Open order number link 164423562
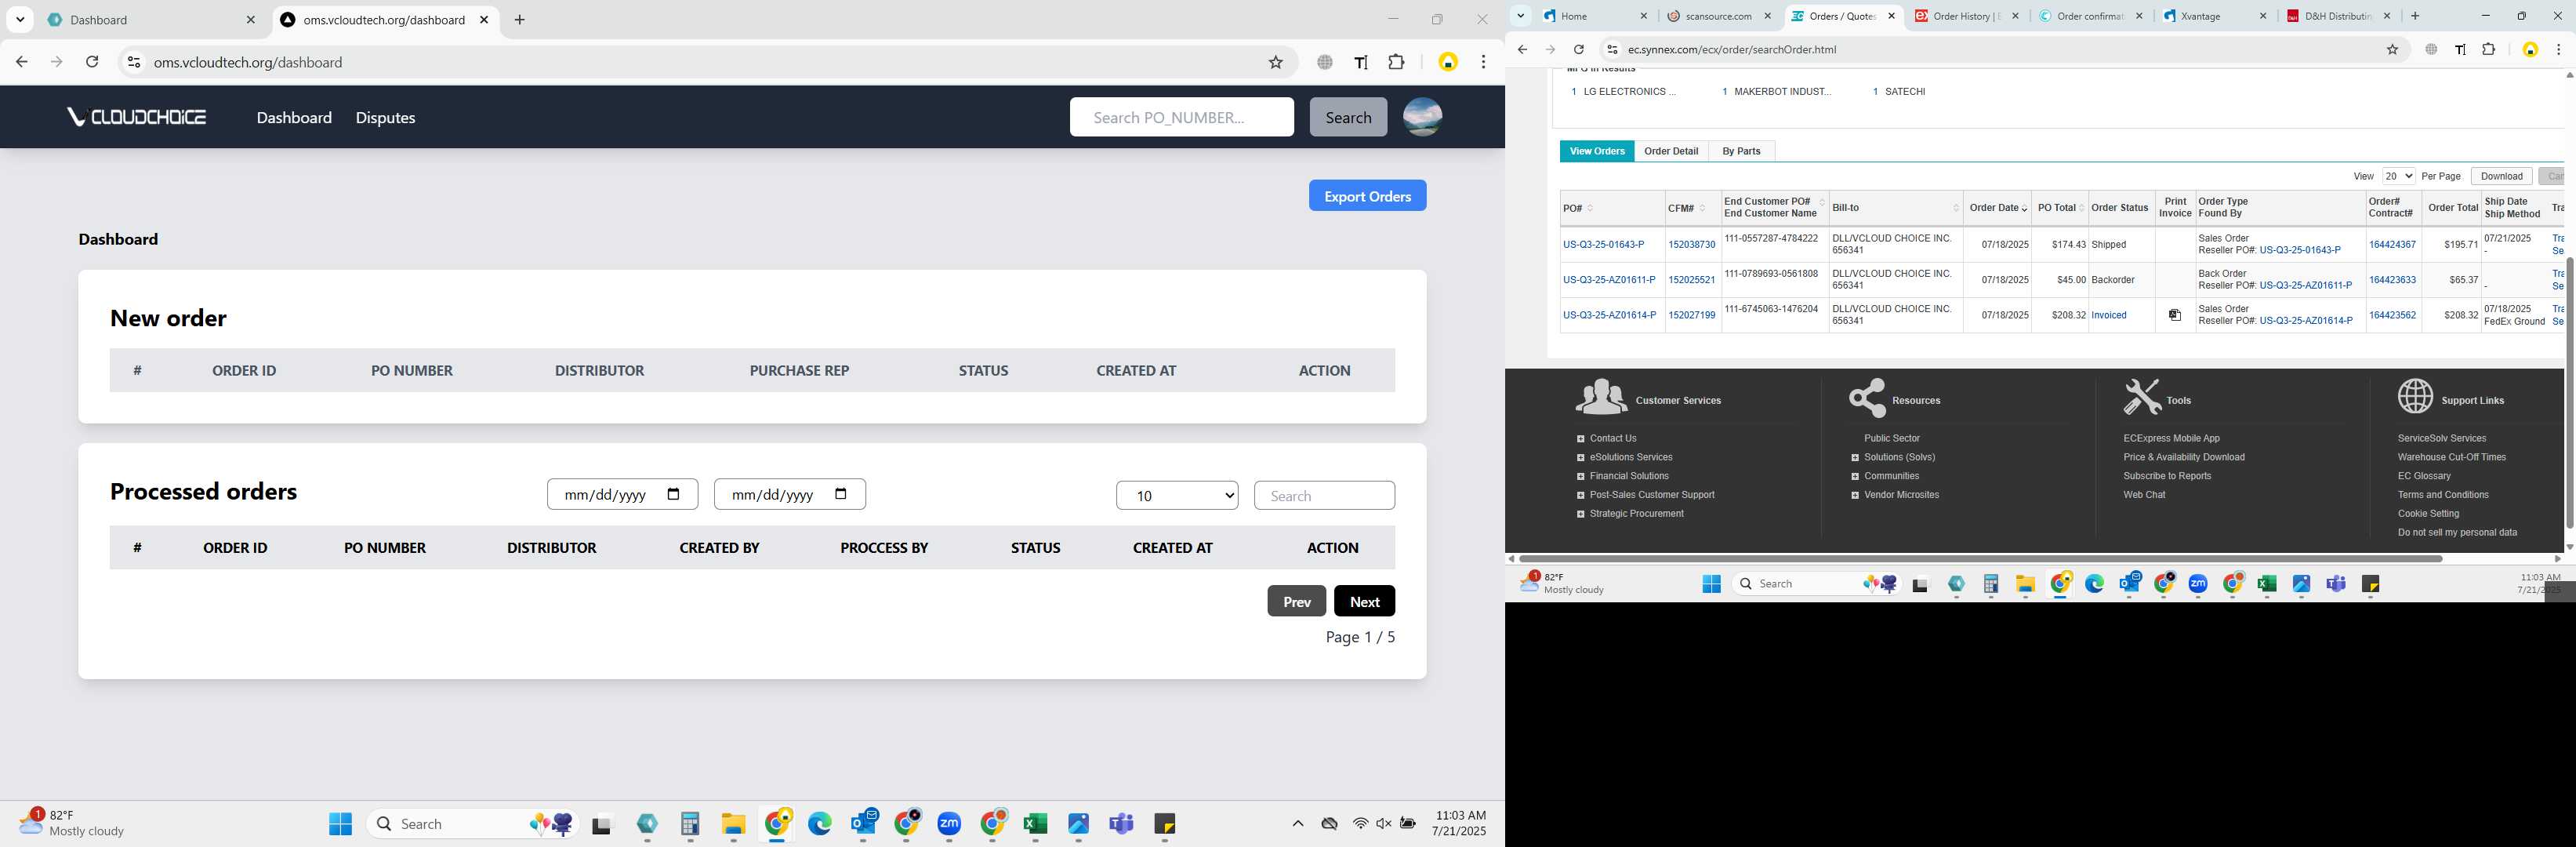2576x847 pixels. (2392, 315)
